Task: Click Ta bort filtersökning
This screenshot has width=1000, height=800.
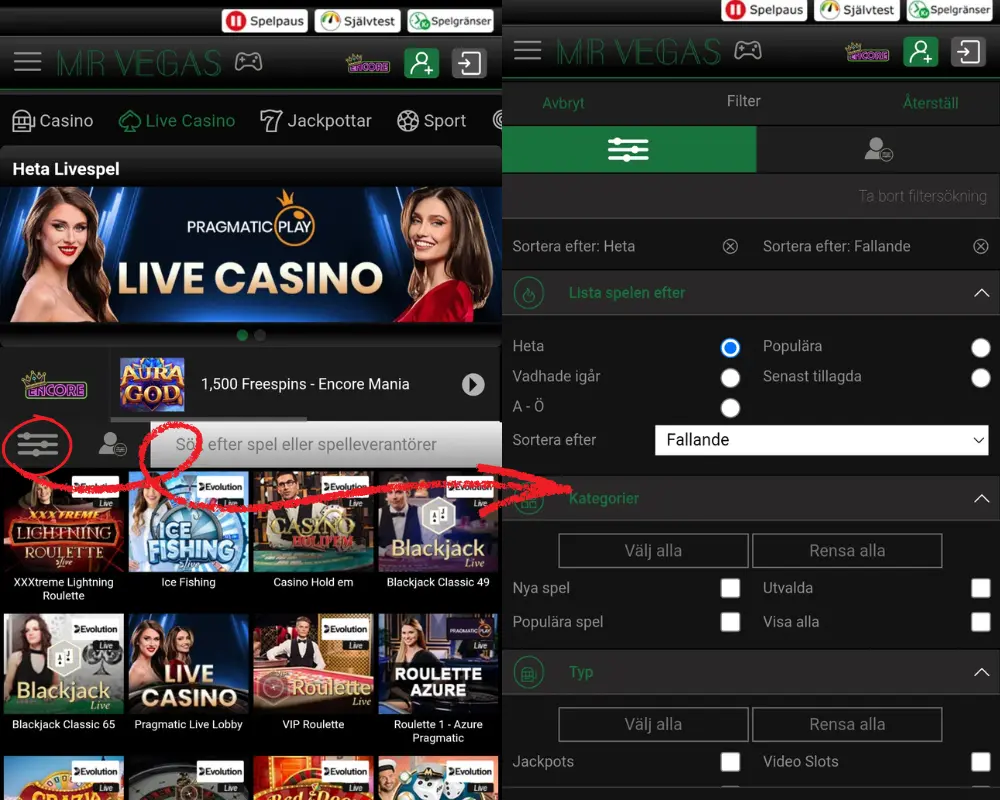Action: tap(922, 196)
